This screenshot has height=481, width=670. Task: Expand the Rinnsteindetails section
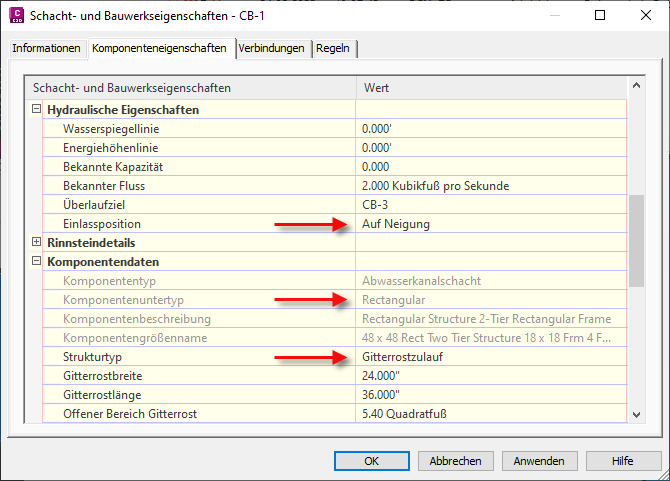(x=37, y=242)
